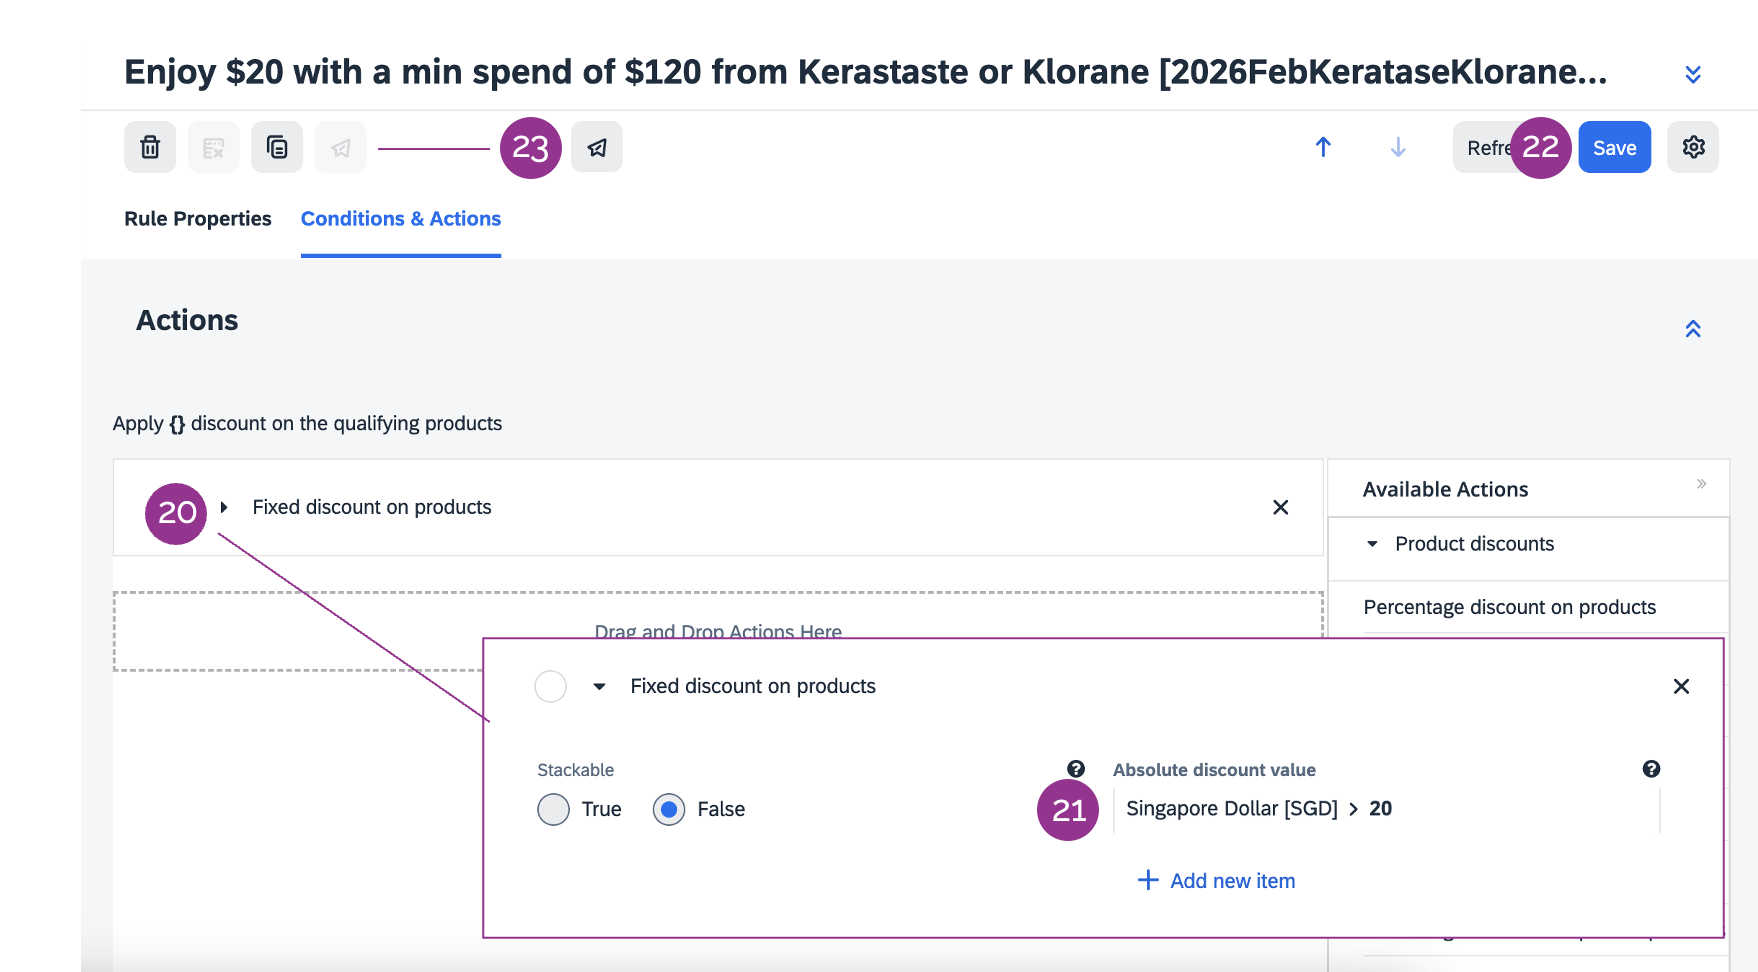This screenshot has height=972, width=1758.
Task: Collapse the Product discounts category
Action: [x=1372, y=544]
